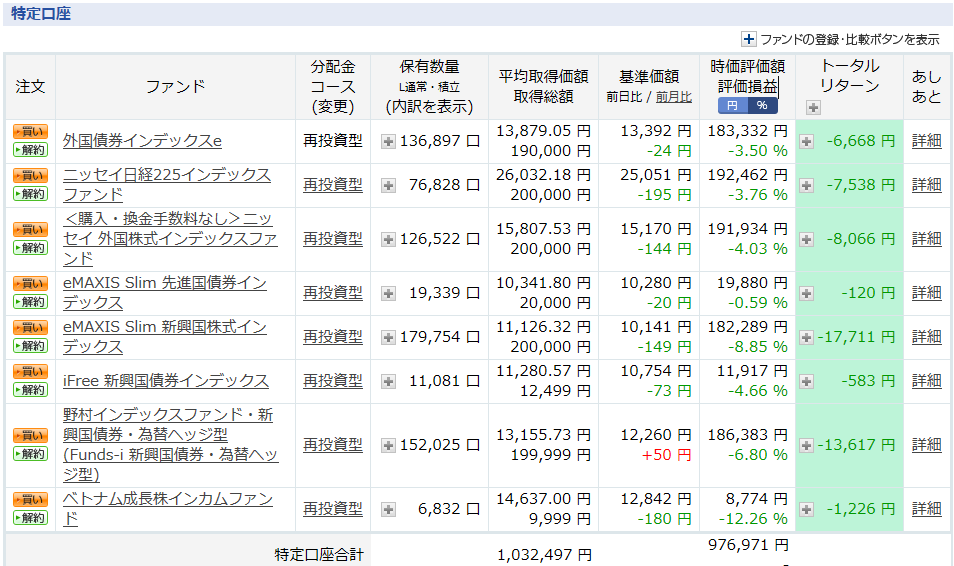Click 解約 for iFree 新興国債券インデックス
Viewport: 954px width, 566px height.
click(30, 390)
